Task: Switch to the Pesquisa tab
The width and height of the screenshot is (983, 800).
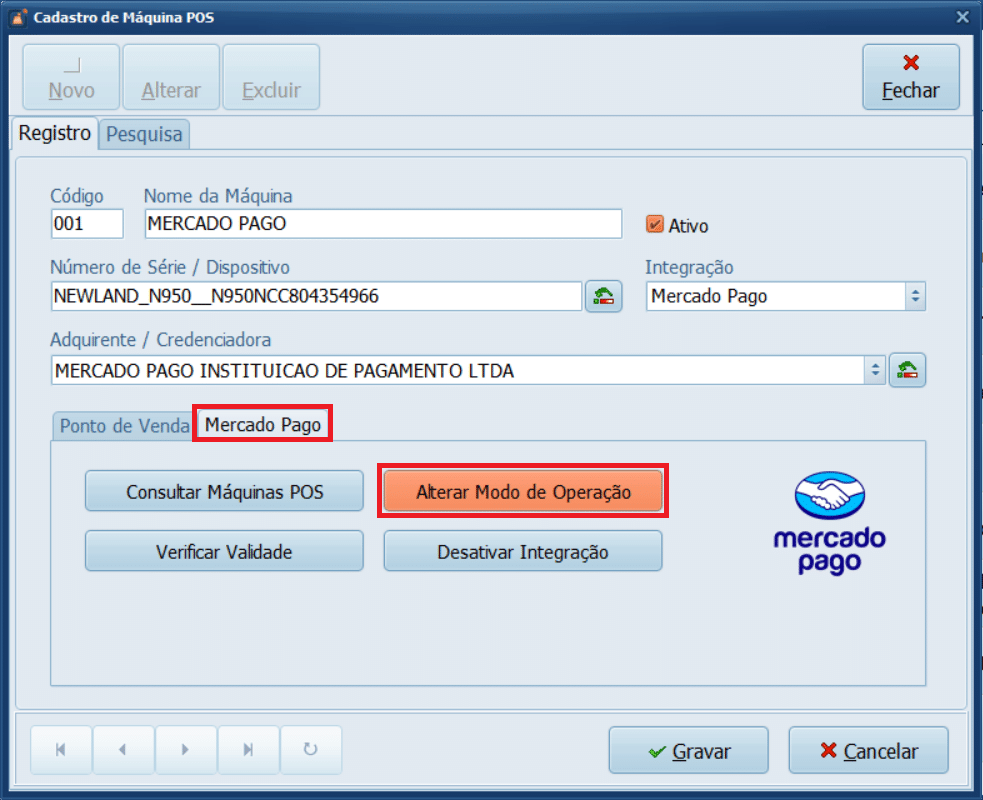Action: pos(145,134)
